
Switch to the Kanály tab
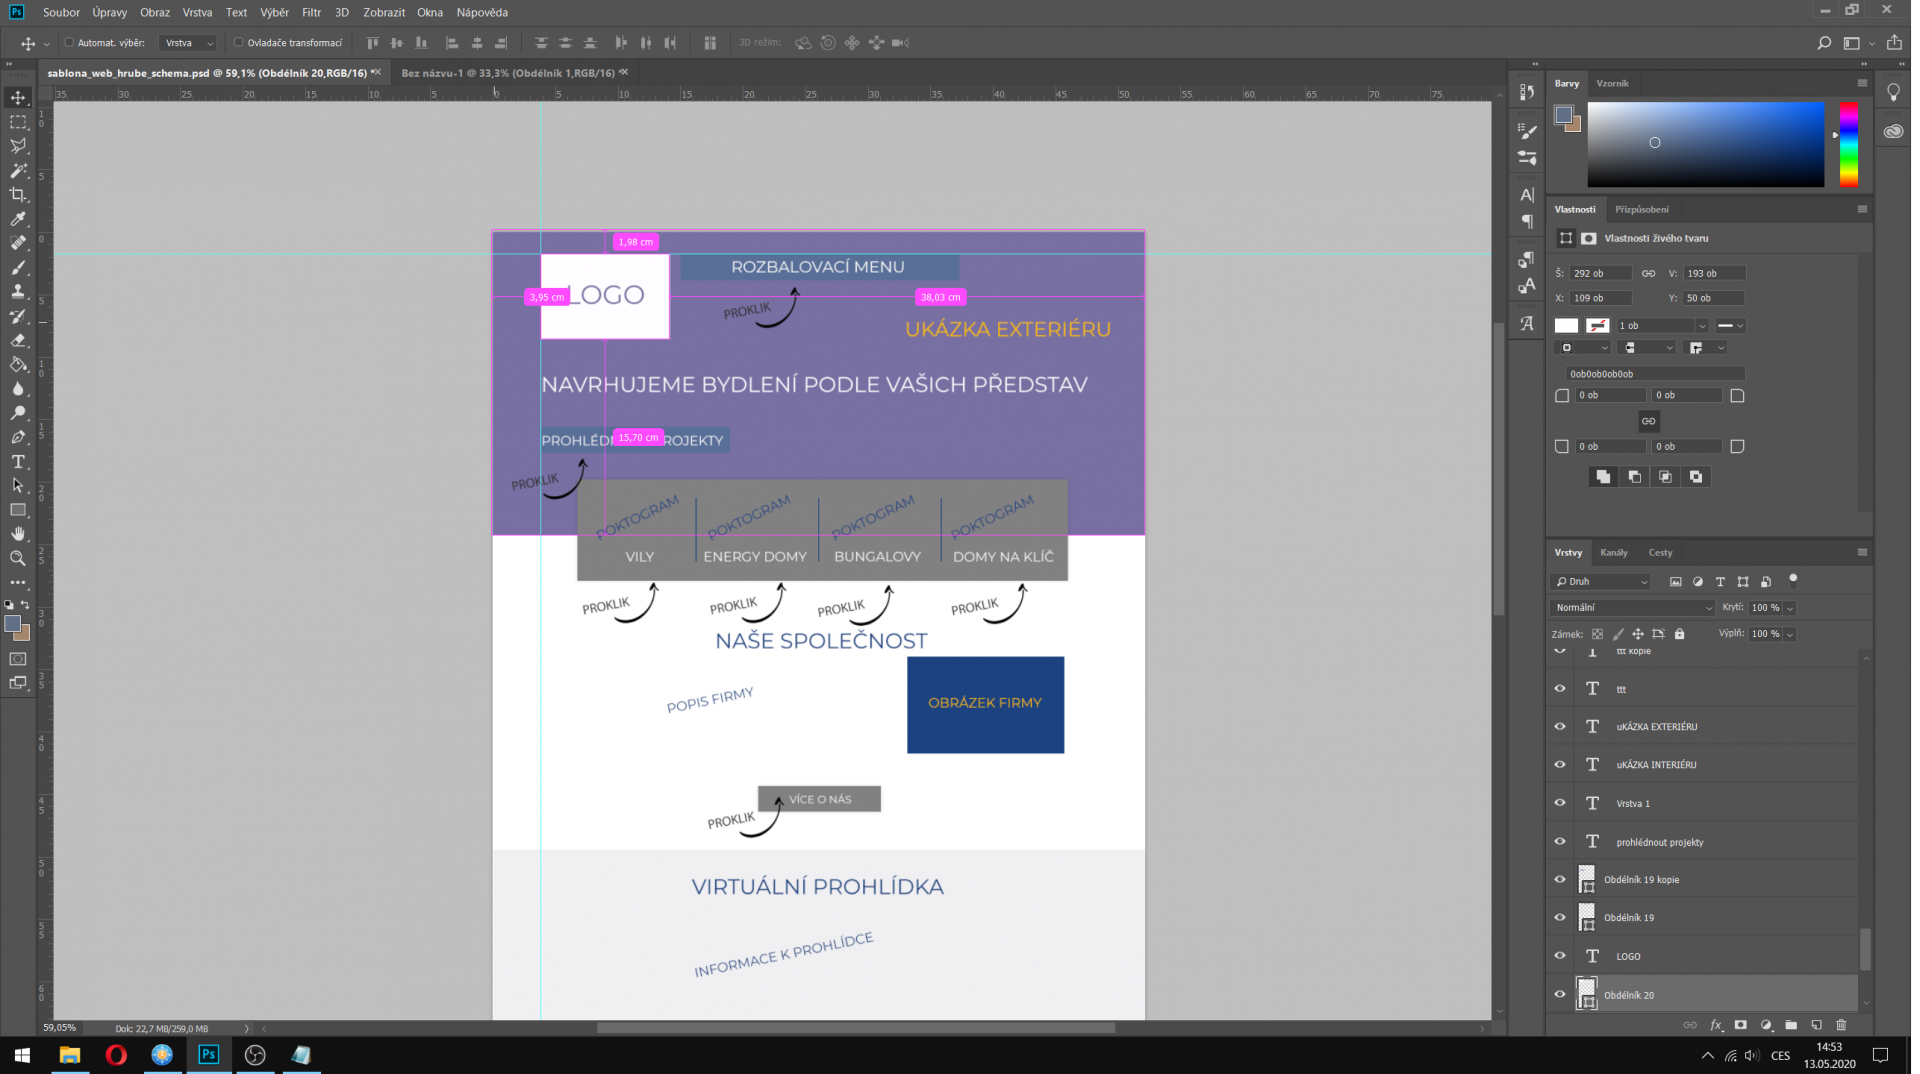tap(1613, 552)
